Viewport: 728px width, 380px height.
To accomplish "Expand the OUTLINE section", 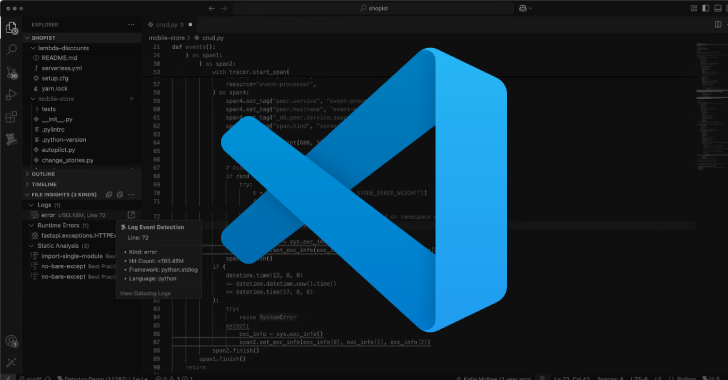I will [x=82, y=174].
